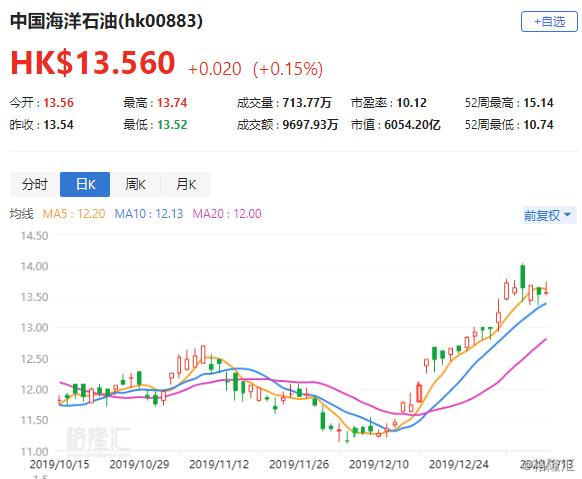Toggle the MA5 moving average legend
The height and width of the screenshot is (479, 582).
tap(74, 214)
